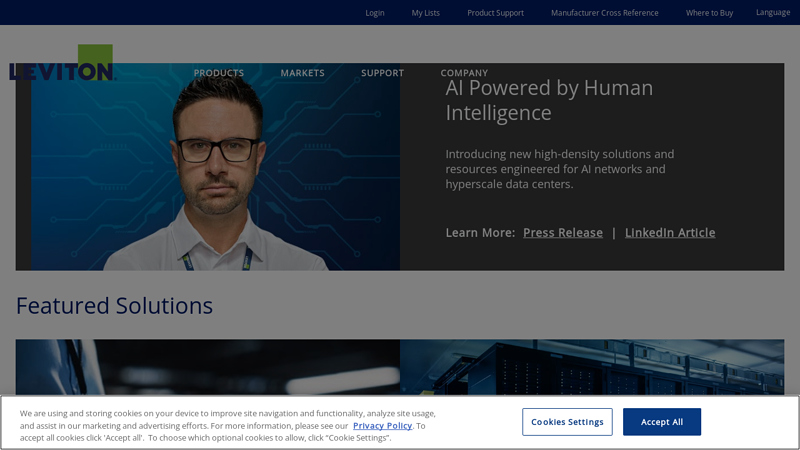Open Cookies Settings
The image size is (800, 450).
[567, 422]
